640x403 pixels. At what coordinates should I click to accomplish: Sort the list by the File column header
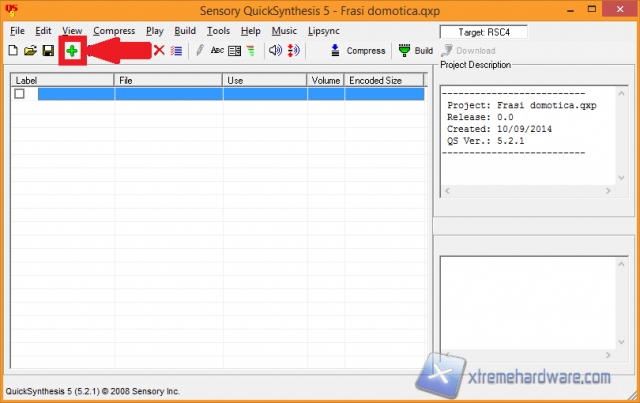click(x=168, y=79)
